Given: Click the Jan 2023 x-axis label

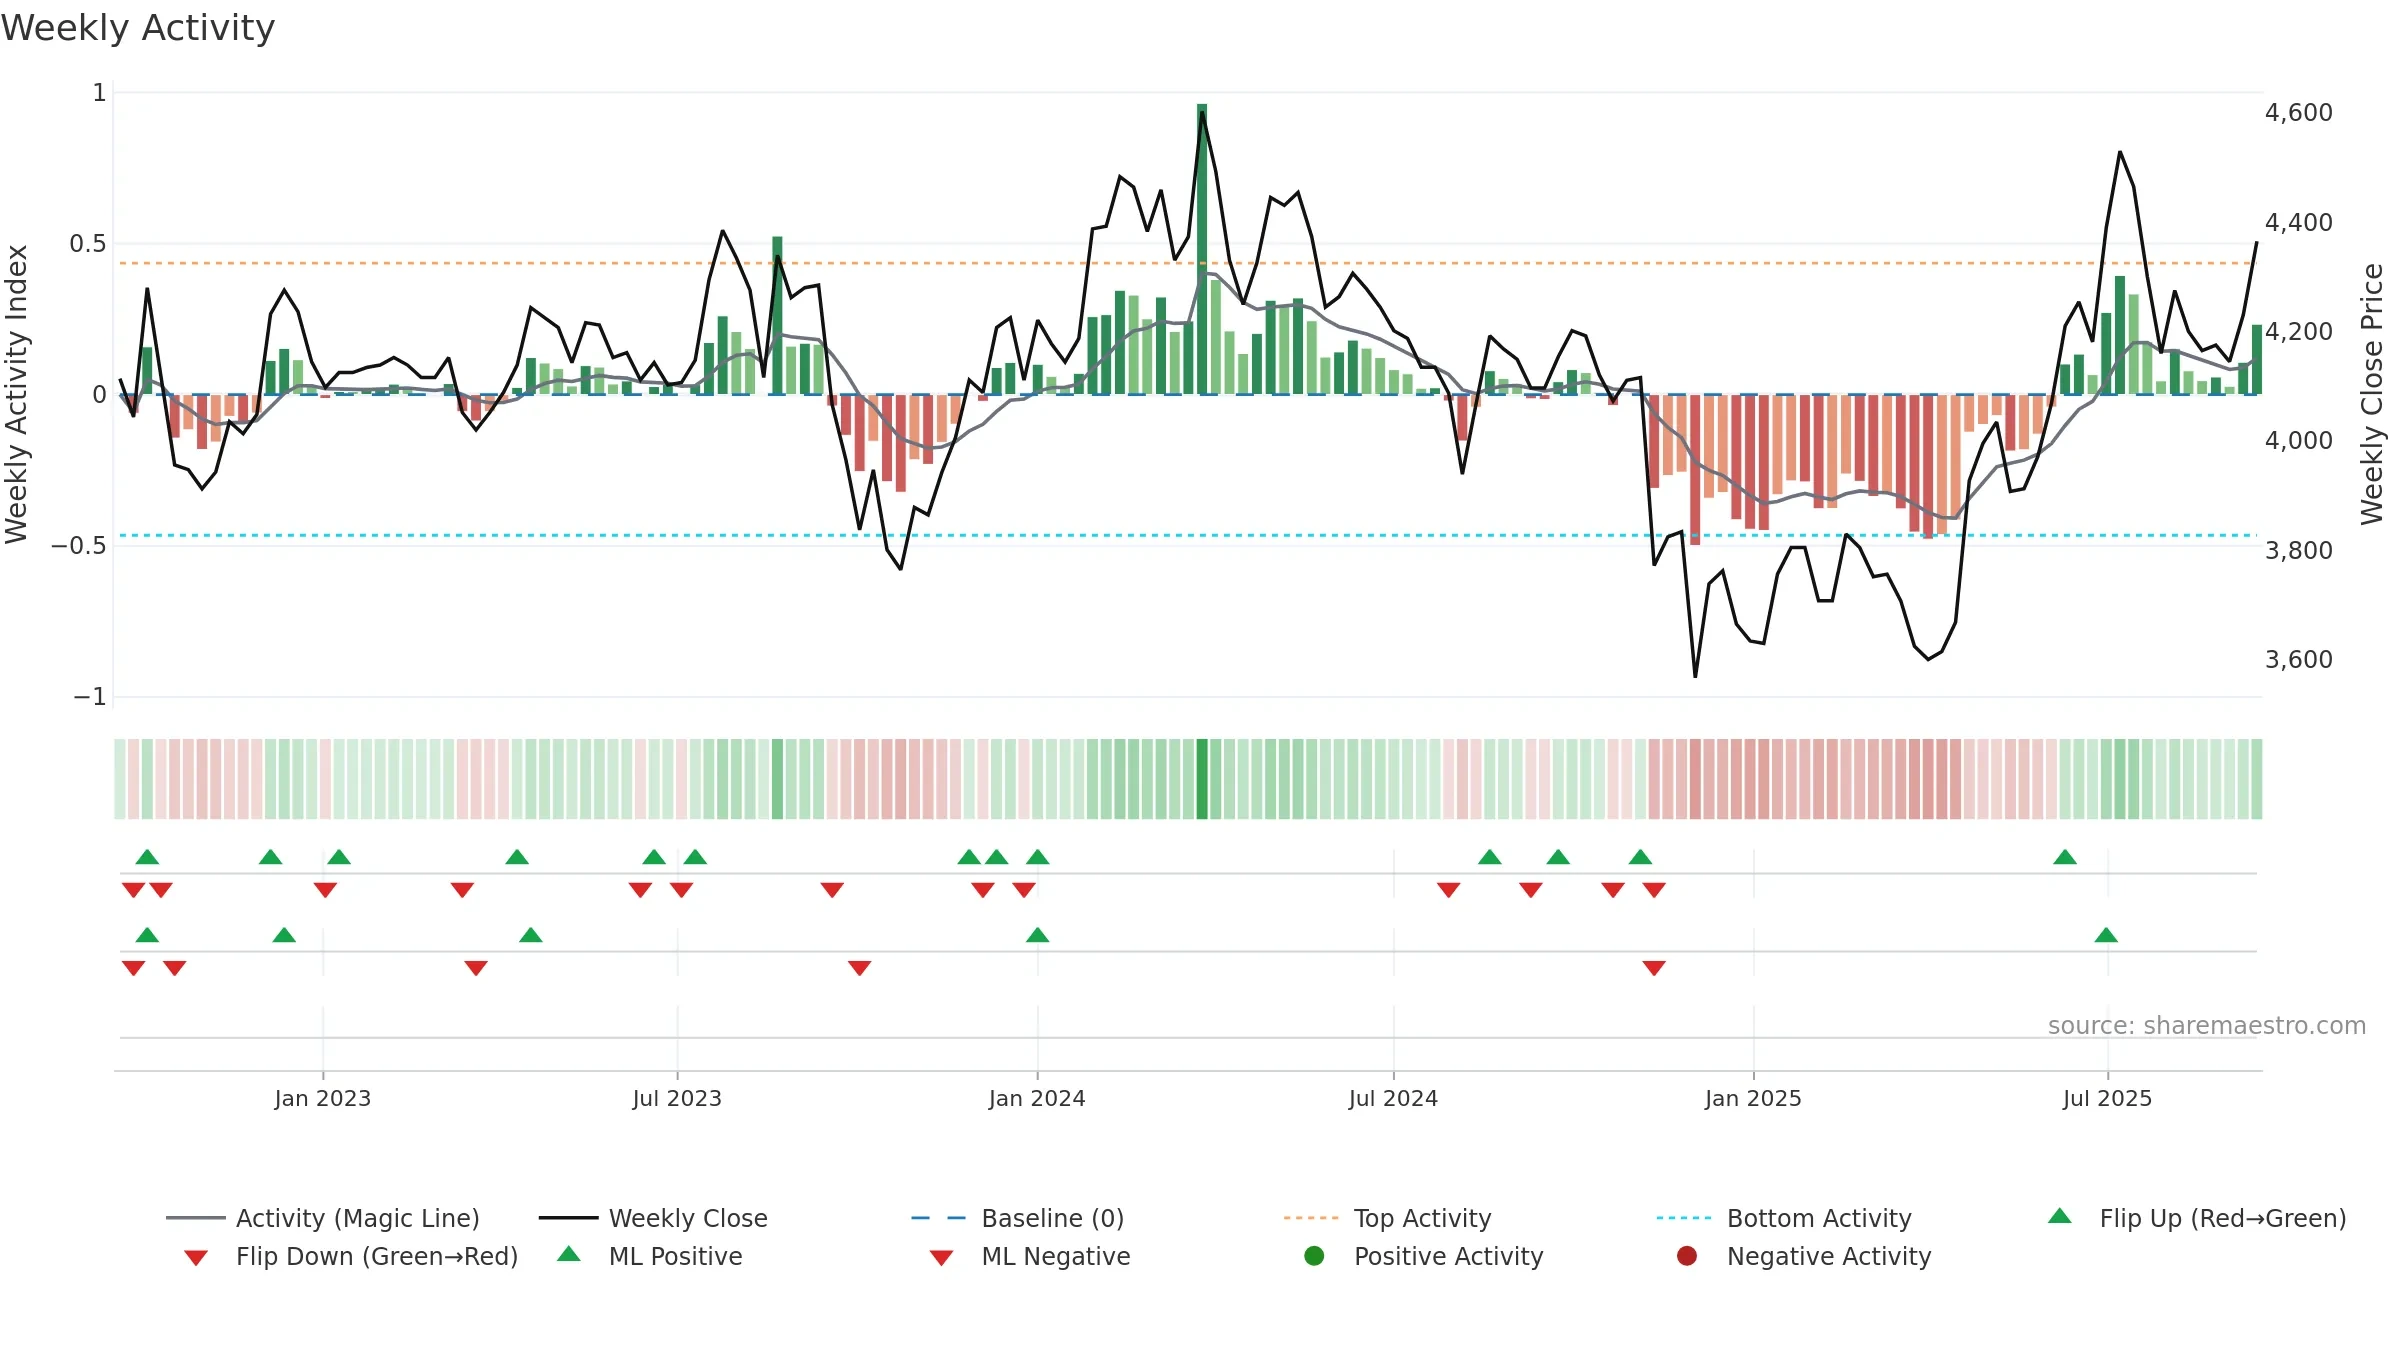Looking at the screenshot, I should (x=323, y=1098).
